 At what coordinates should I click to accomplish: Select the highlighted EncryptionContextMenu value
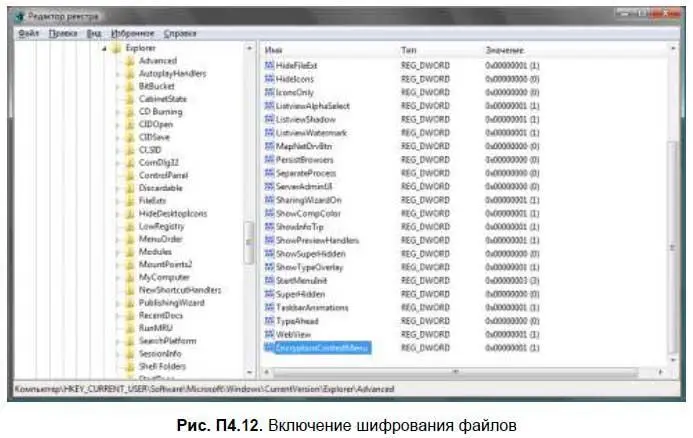click(323, 348)
